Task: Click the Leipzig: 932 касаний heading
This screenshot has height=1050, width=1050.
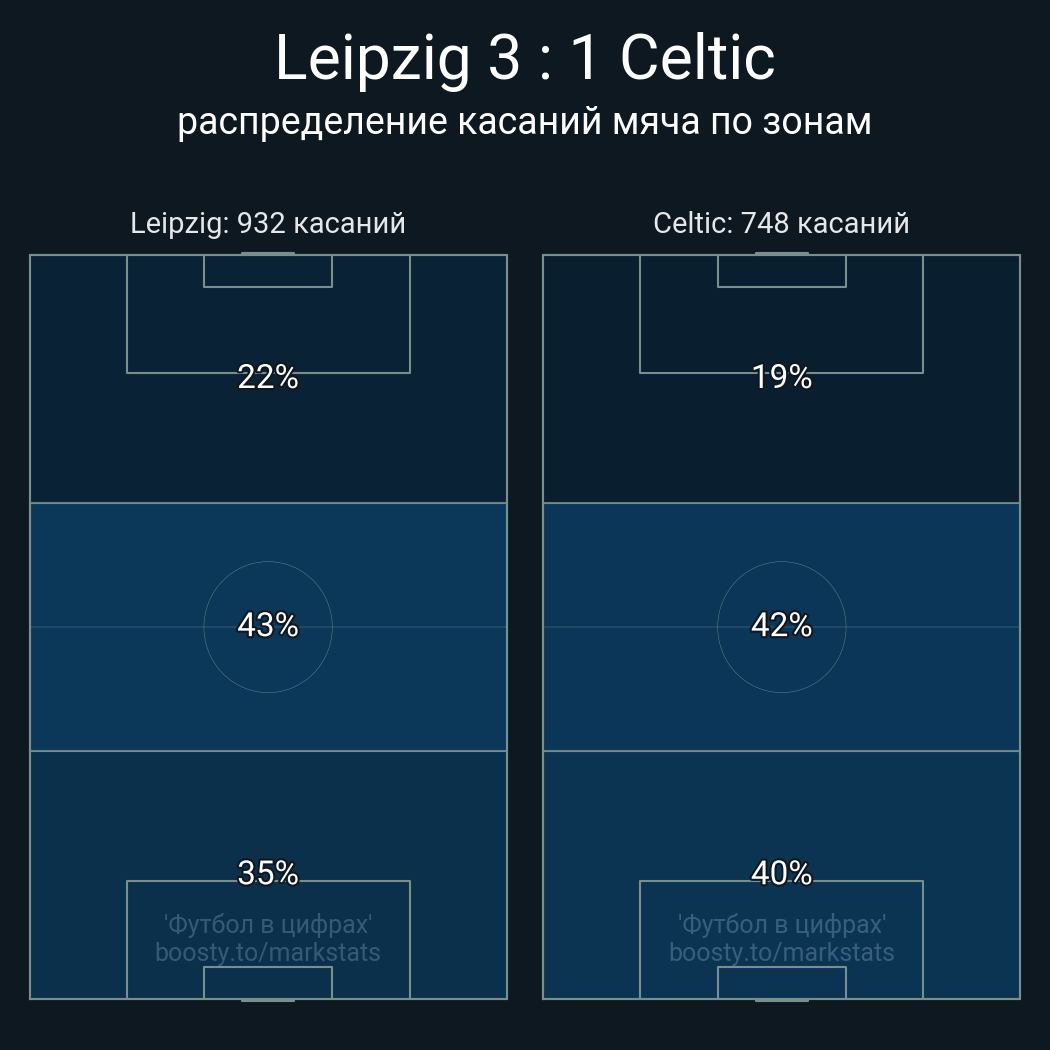Action: [268, 223]
